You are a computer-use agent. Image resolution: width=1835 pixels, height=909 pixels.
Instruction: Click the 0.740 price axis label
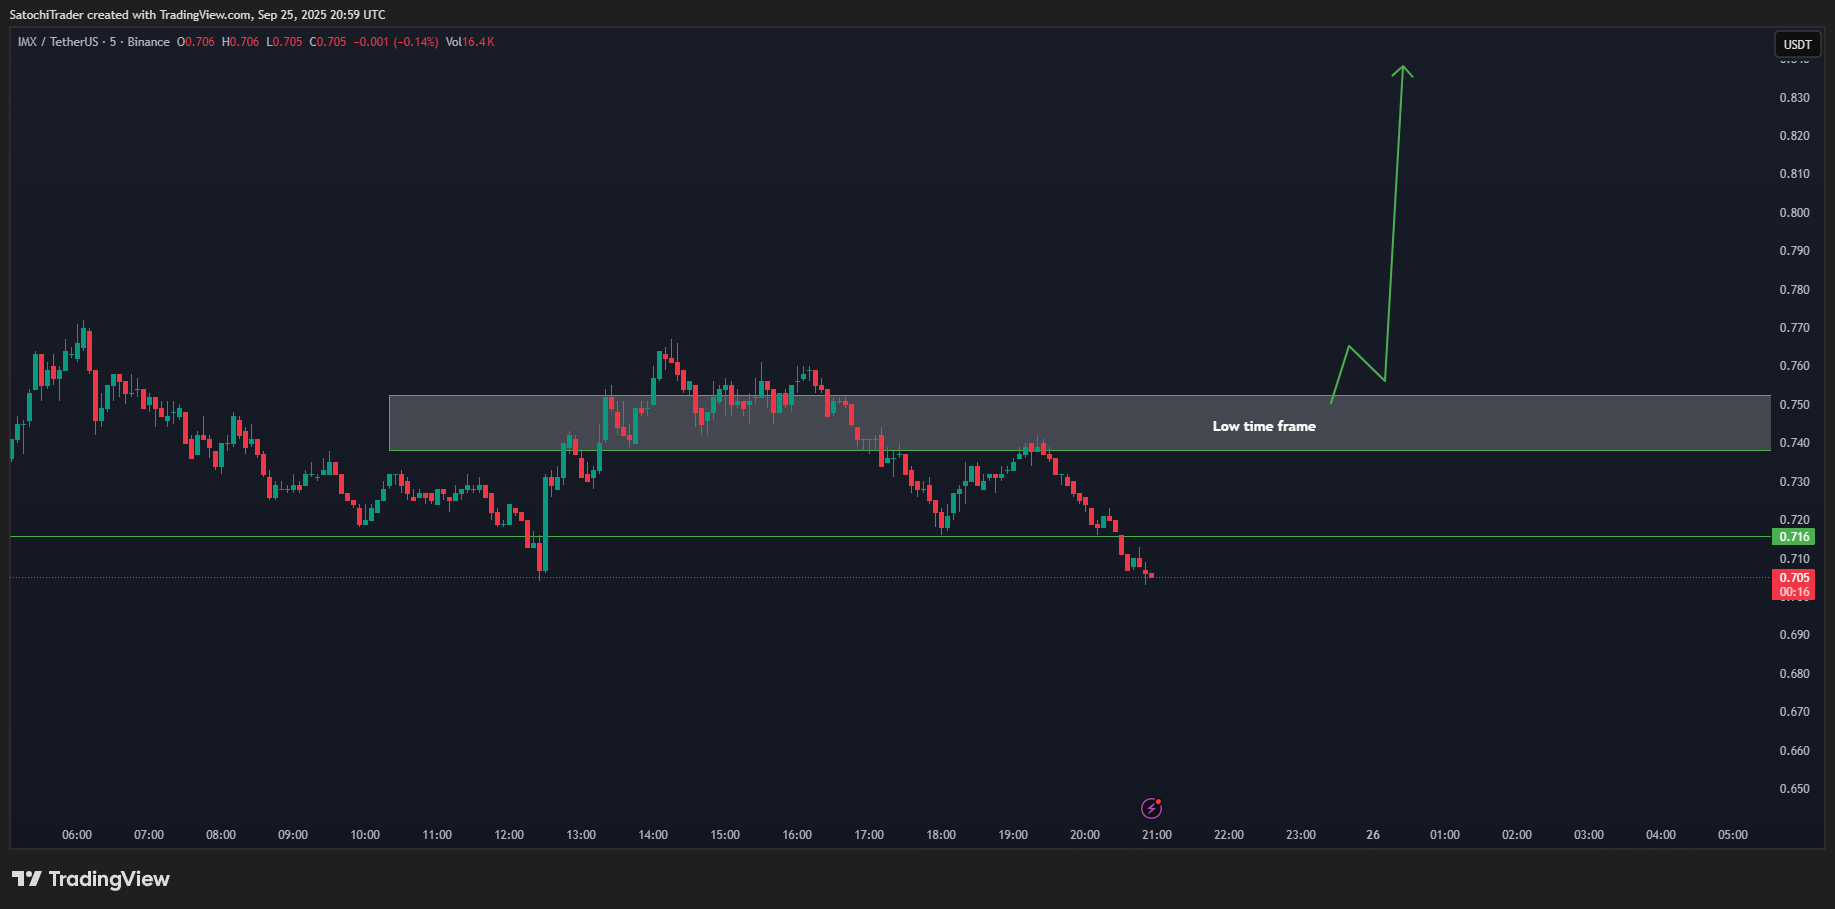point(1794,443)
